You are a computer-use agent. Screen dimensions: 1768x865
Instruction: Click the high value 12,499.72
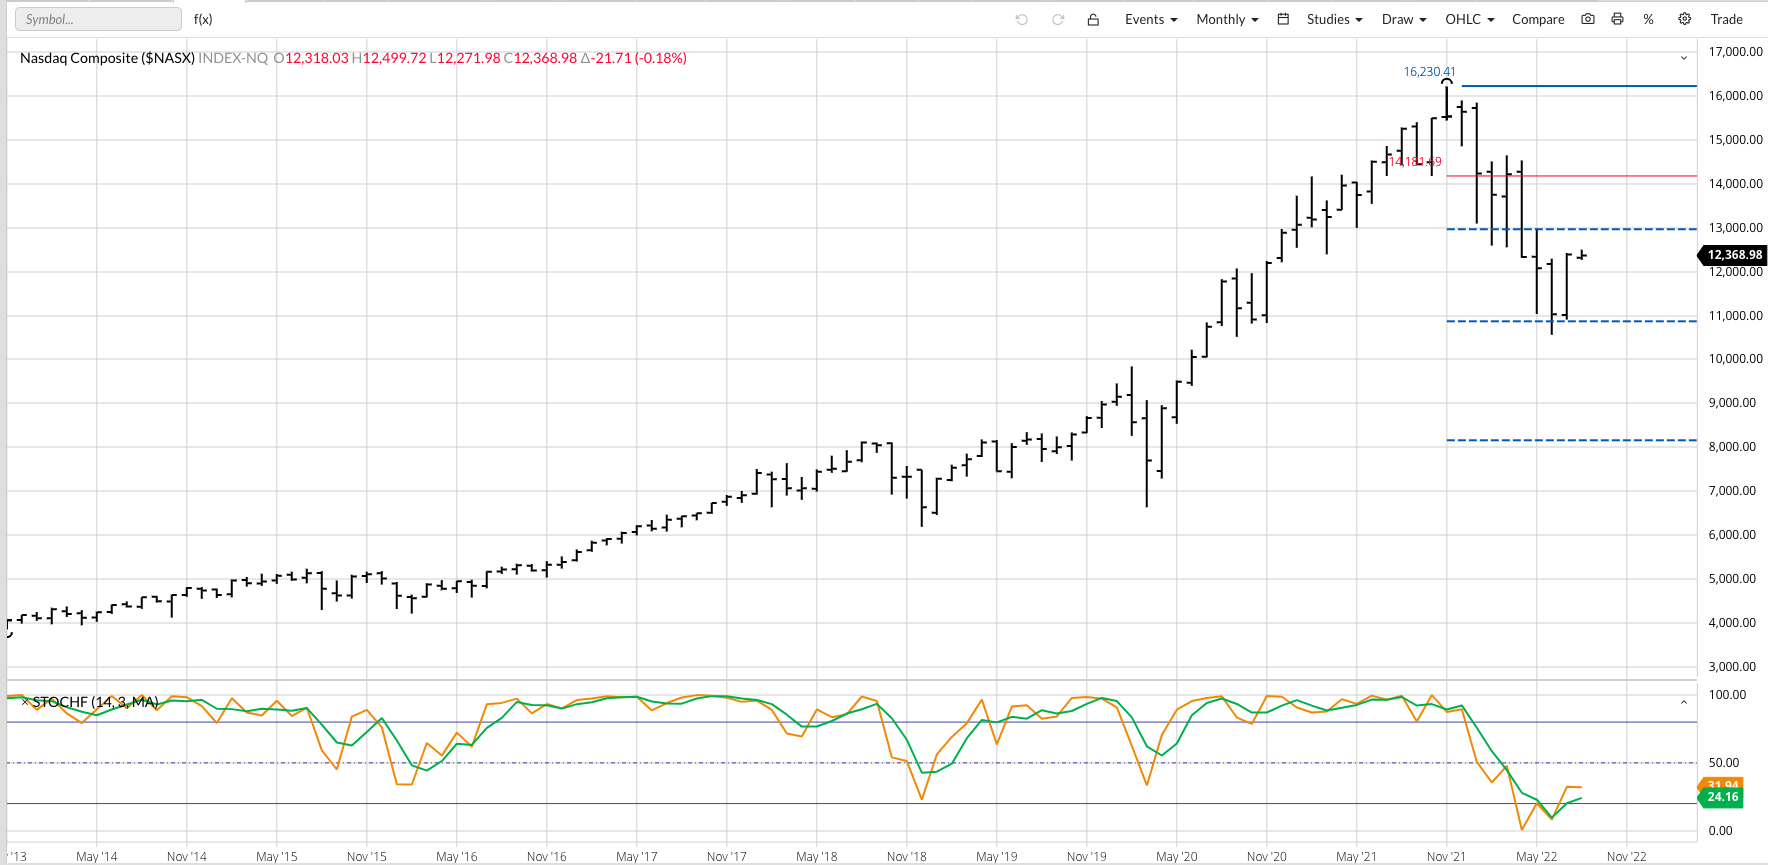click(x=394, y=58)
